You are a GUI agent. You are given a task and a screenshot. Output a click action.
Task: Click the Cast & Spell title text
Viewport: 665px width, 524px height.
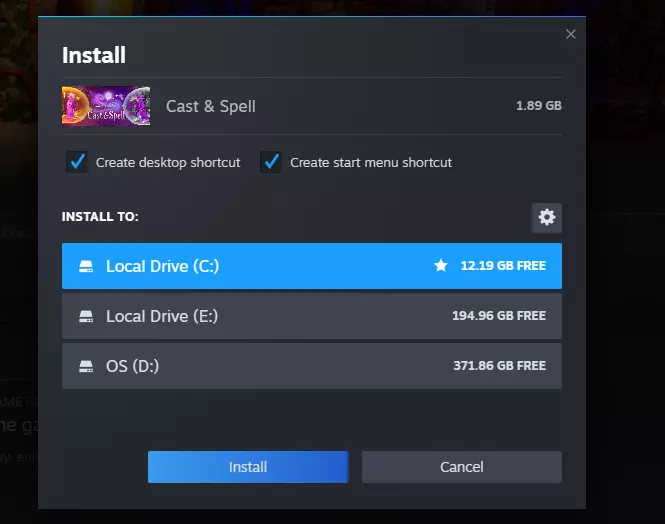click(211, 106)
